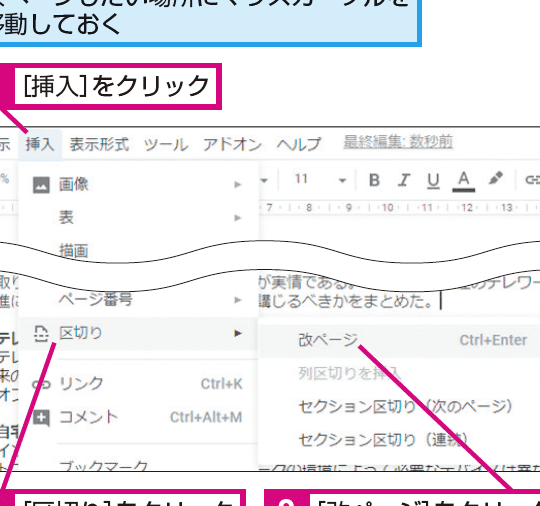Click the image icon beside 画像

[41, 185]
